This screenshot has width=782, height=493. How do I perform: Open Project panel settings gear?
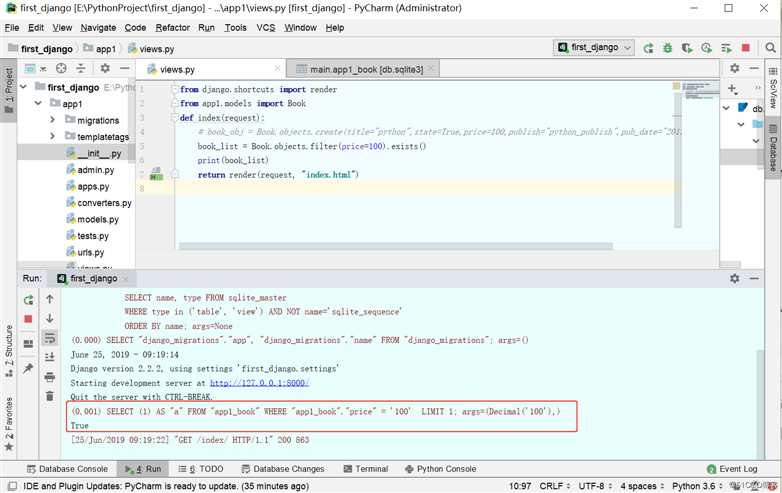pos(105,68)
